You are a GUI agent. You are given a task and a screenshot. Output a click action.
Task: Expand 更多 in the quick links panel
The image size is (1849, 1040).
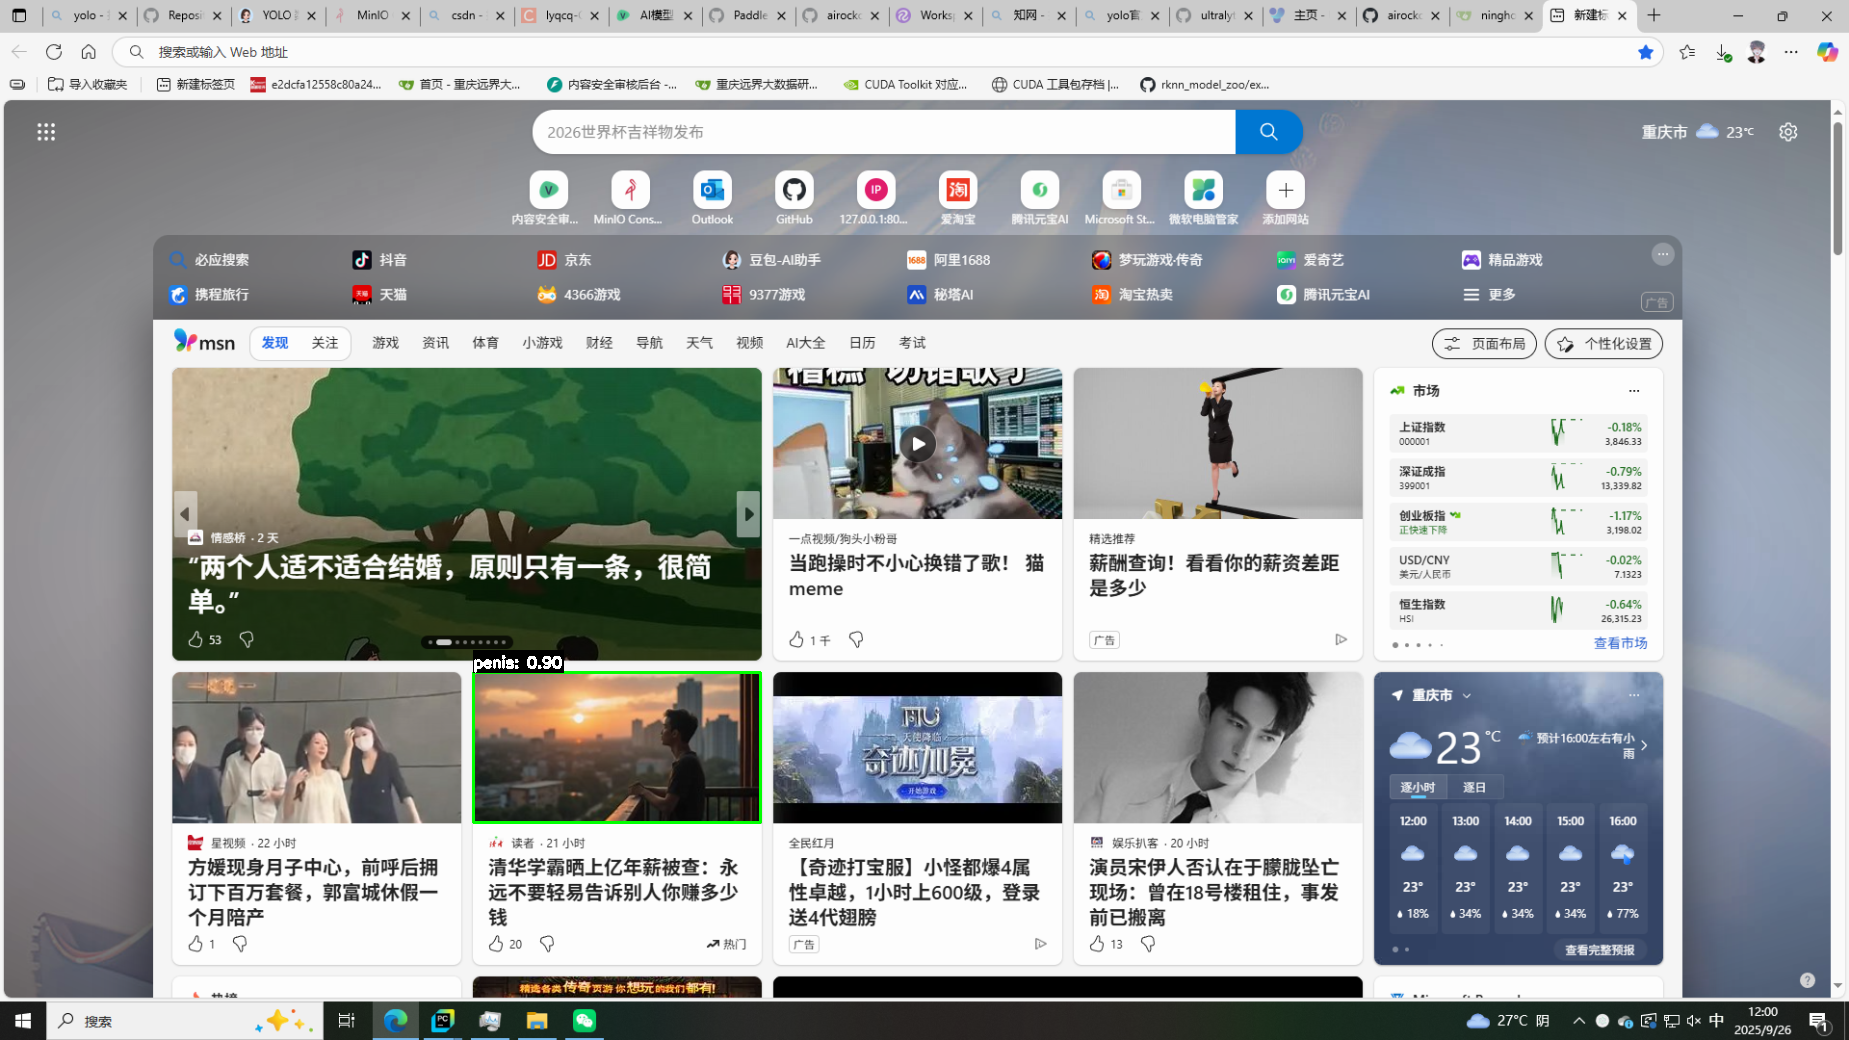tap(1490, 294)
